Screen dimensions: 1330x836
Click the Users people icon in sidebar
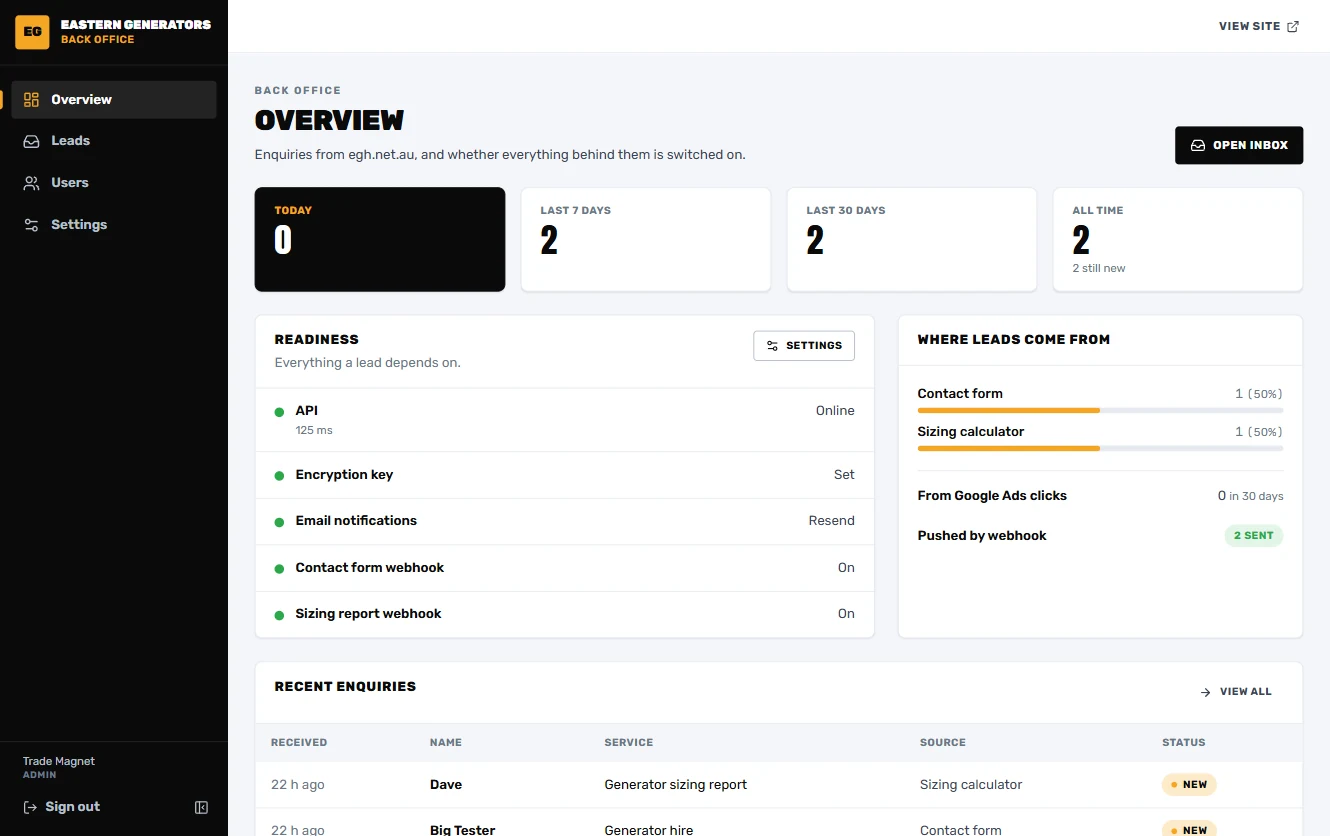[x=31, y=183]
